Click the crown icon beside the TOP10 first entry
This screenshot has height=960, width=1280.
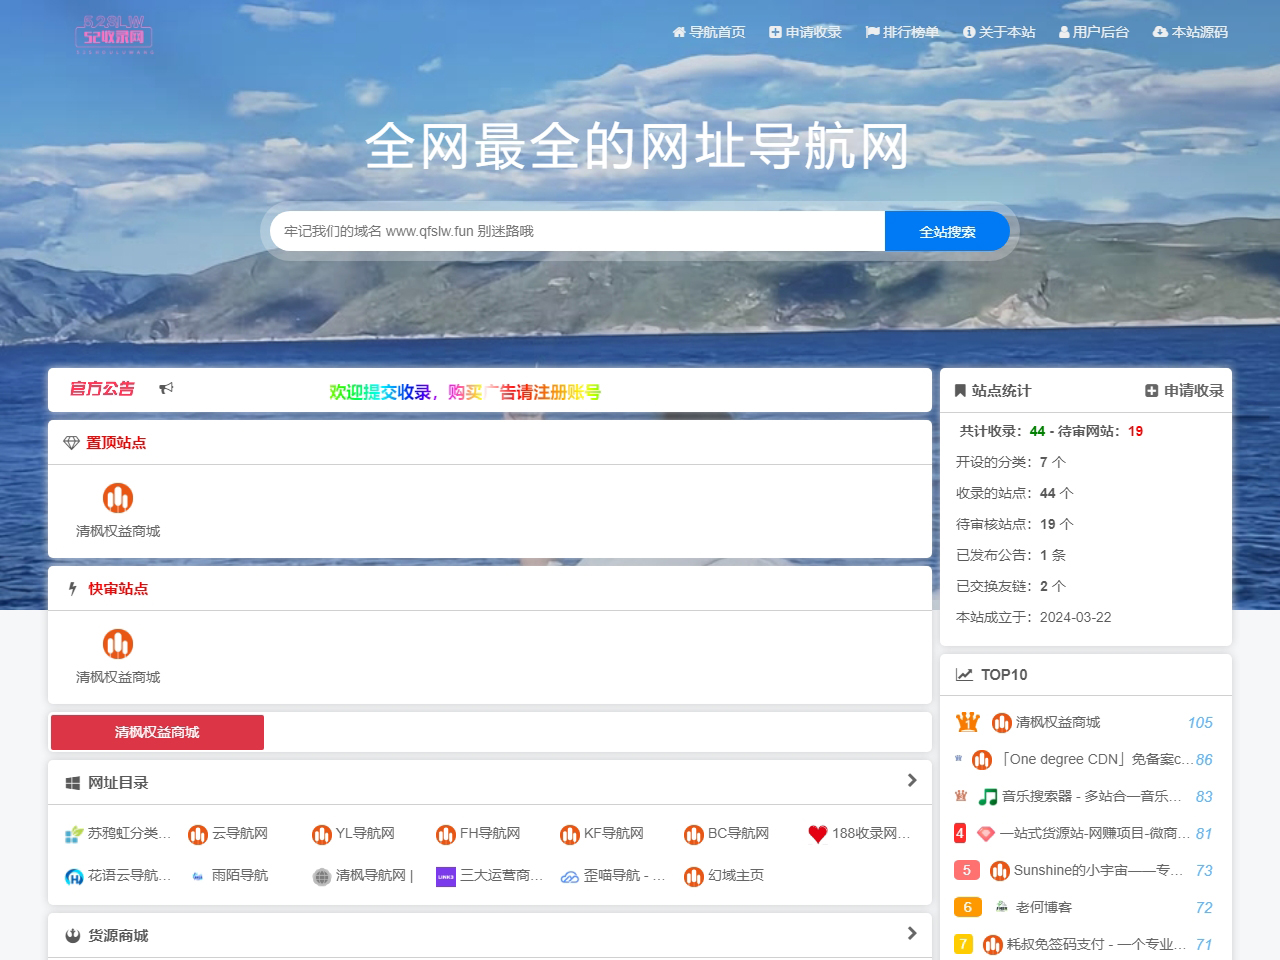tap(966, 721)
